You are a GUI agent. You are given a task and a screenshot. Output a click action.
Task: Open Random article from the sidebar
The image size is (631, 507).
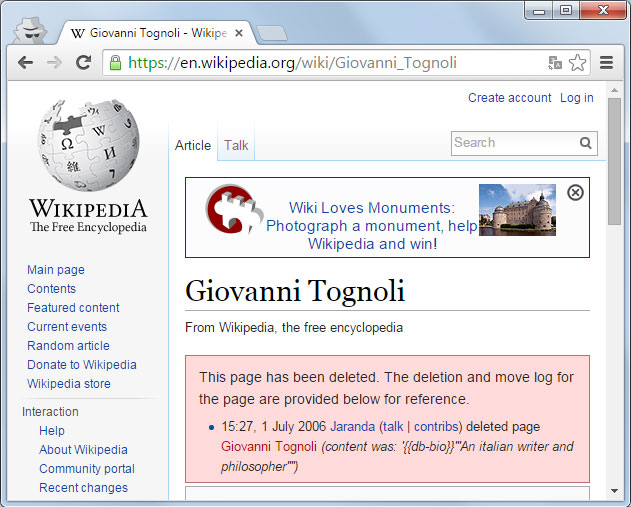click(68, 346)
